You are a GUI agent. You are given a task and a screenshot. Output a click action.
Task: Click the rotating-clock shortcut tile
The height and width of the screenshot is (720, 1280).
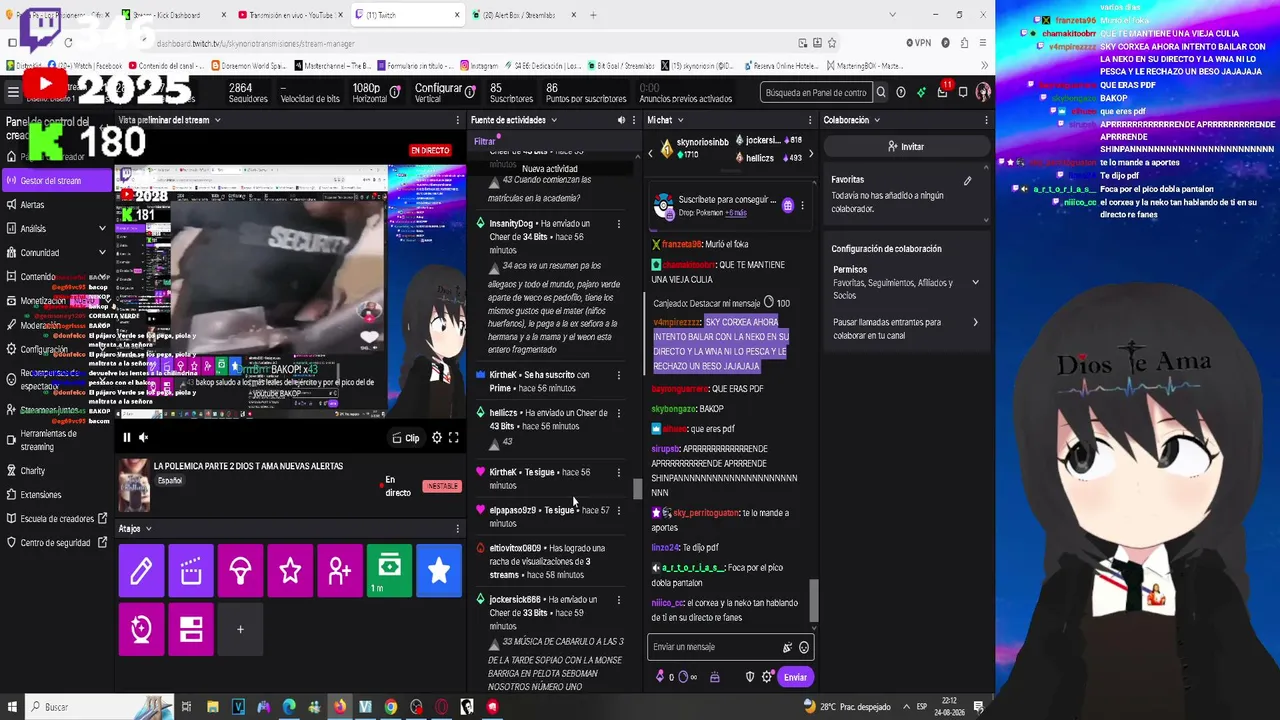point(141,630)
